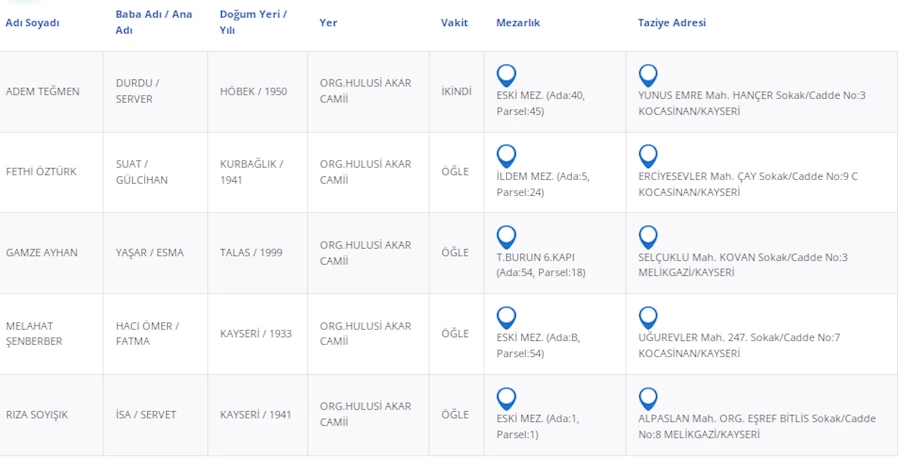Click the Taziye Adresi column header

tap(671, 23)
